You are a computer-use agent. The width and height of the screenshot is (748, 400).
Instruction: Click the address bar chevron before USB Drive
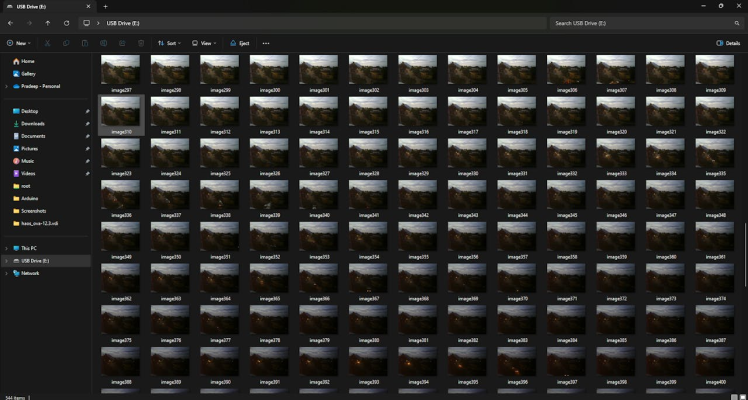[x=98, y=23]
